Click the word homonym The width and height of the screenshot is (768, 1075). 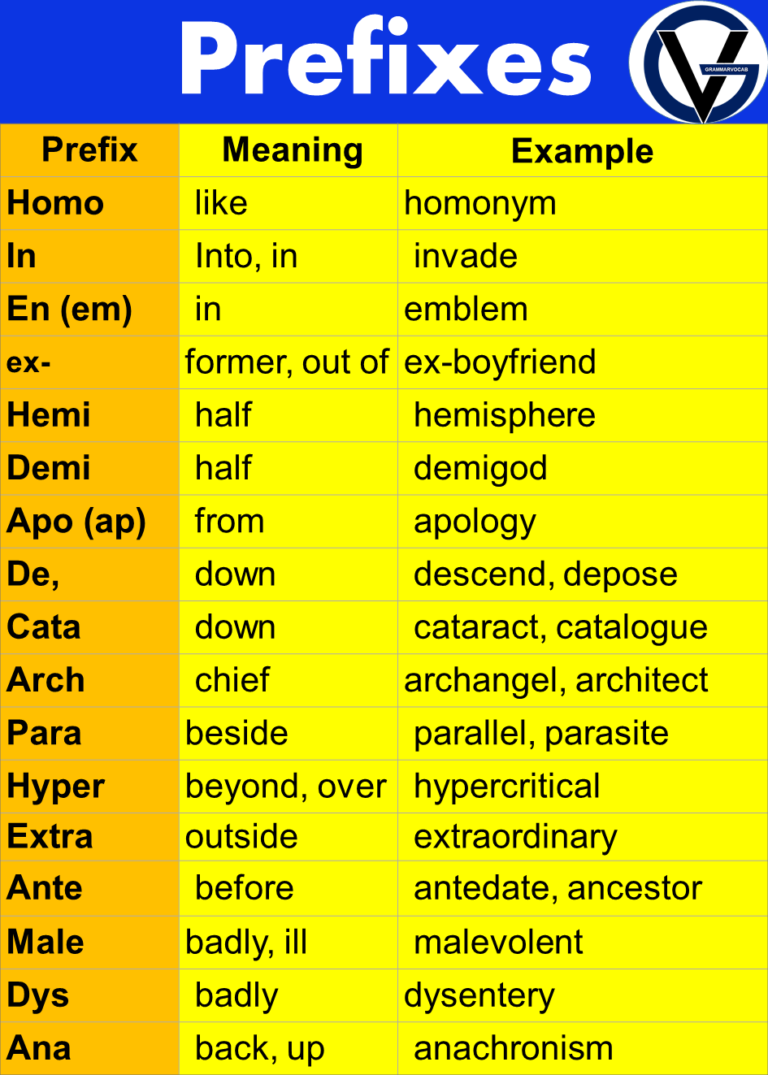(480, 204)
